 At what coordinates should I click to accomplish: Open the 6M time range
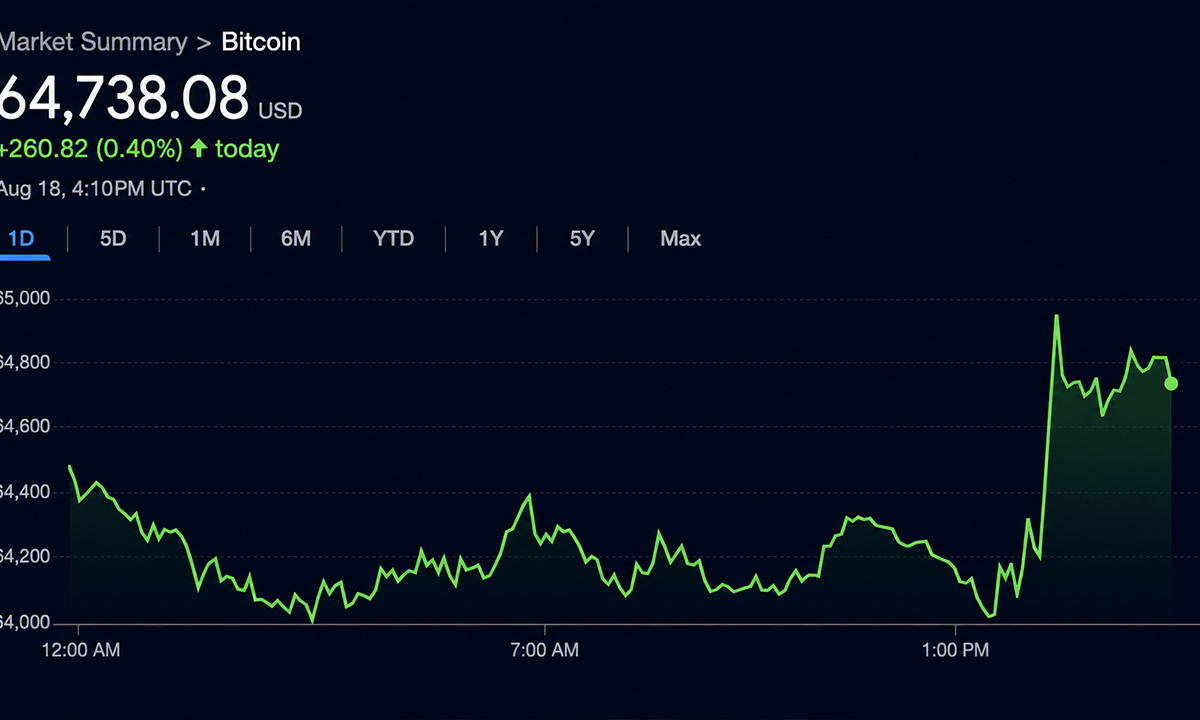(x=296, y=239)
